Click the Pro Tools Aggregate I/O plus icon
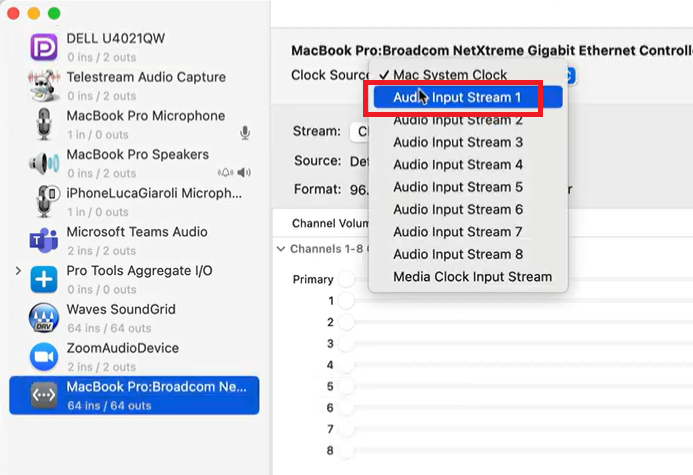The image size is (693, 475). coord(44,279)
